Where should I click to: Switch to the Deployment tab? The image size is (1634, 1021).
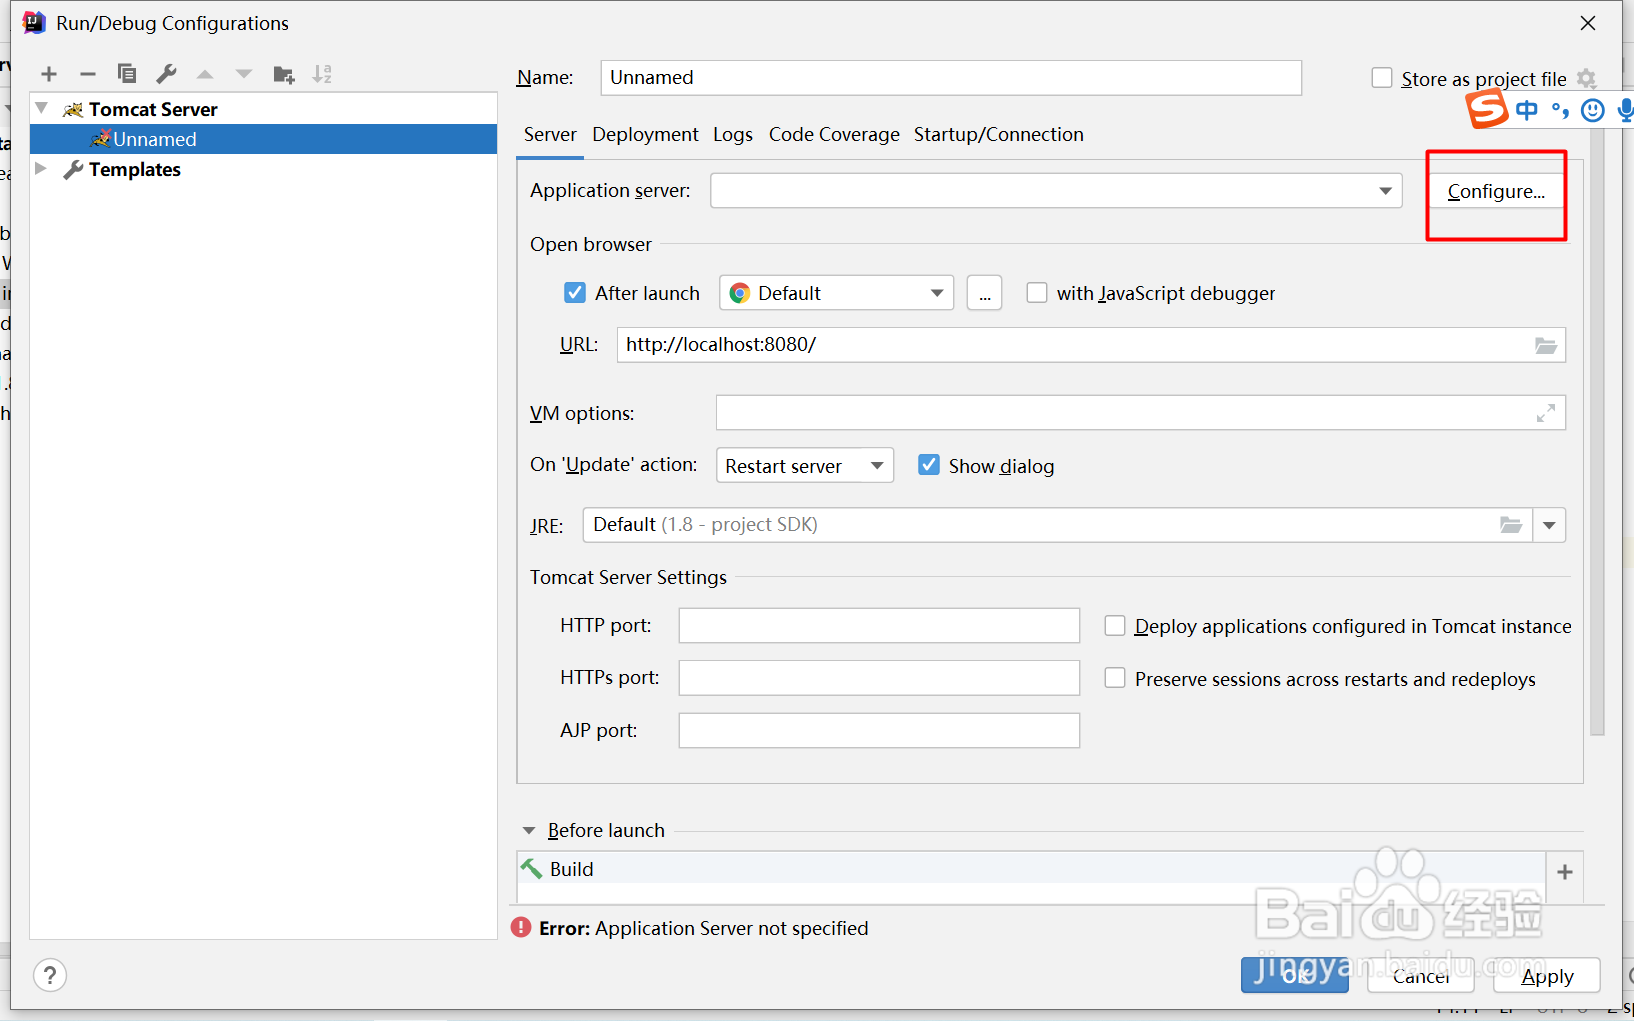645,134
